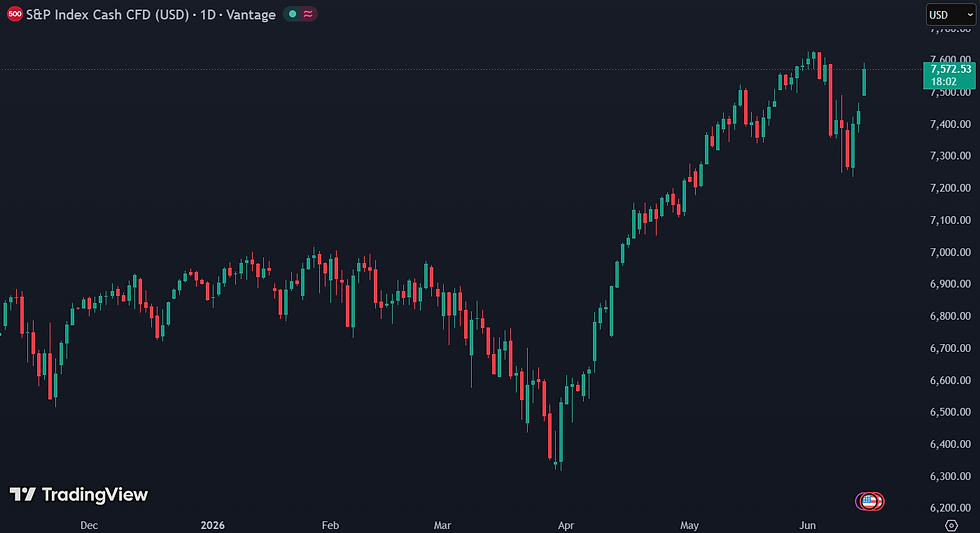Click the Jun label on time axis

pyautogui.click(x=807, y=525)
